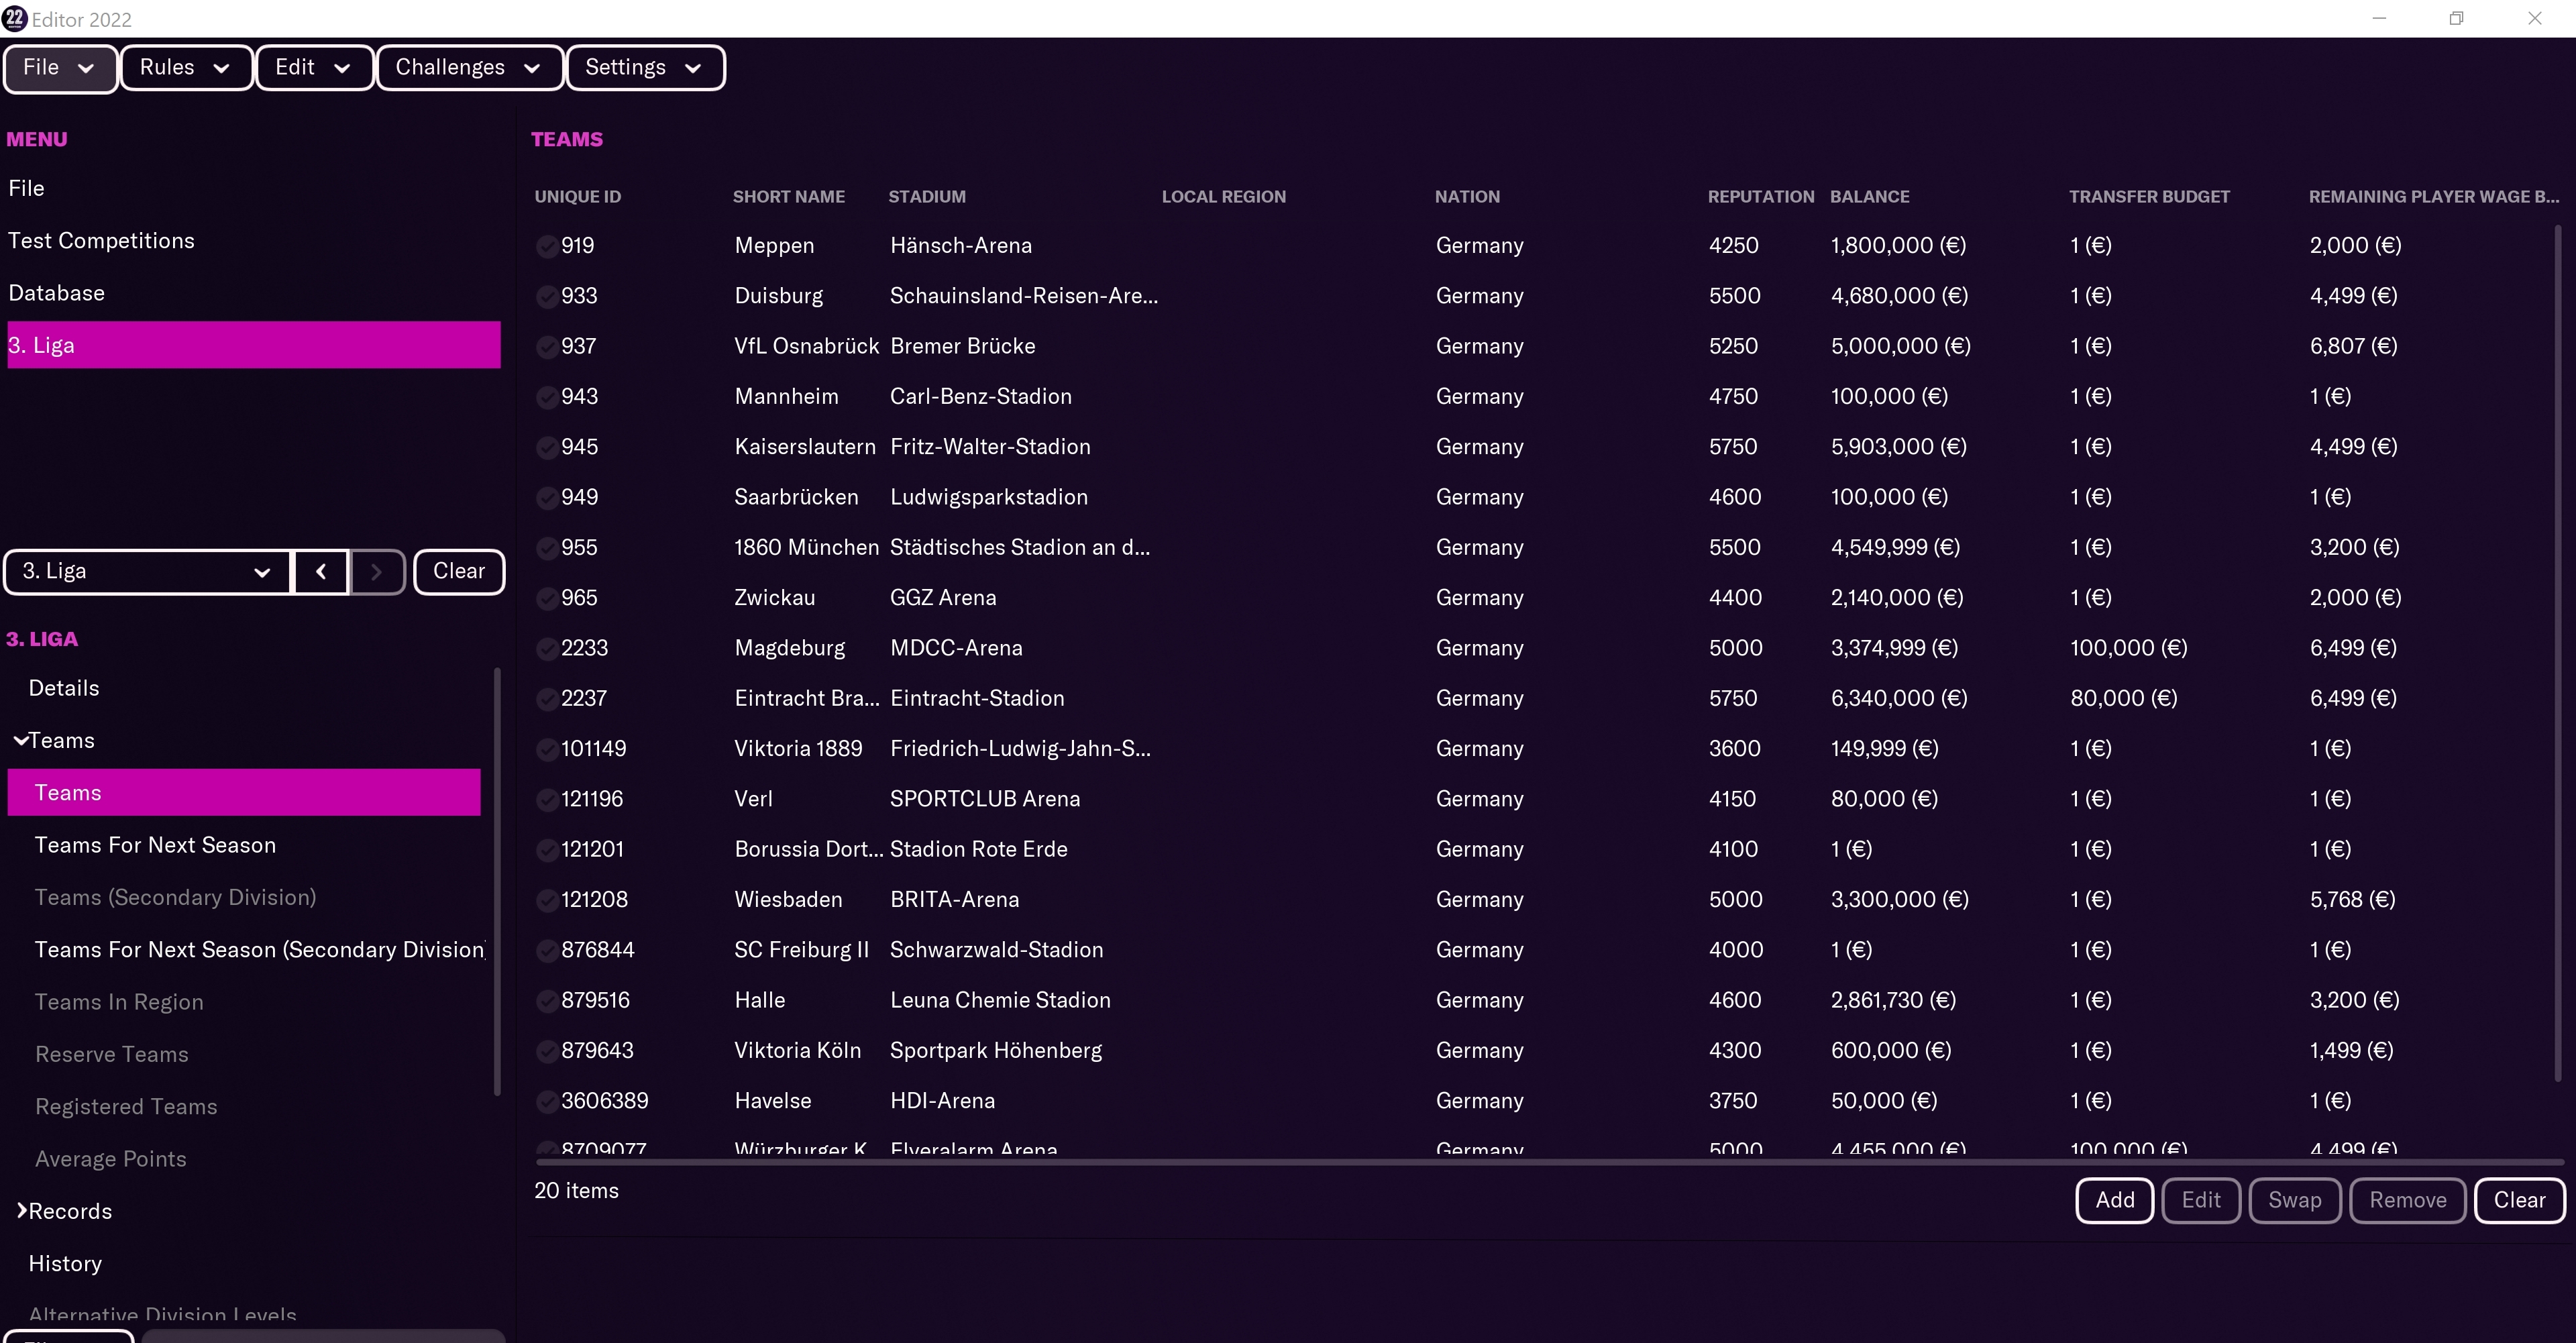The height and width of the screenshot is (1343, 2576).
Task: Toggle radio button for Meppen team row
Action: 545,246
